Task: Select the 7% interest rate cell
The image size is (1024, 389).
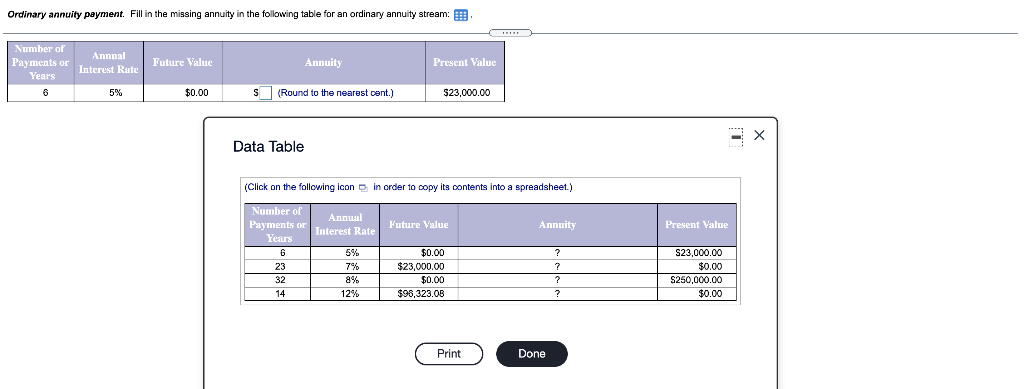Action: [x=345, y=266]
